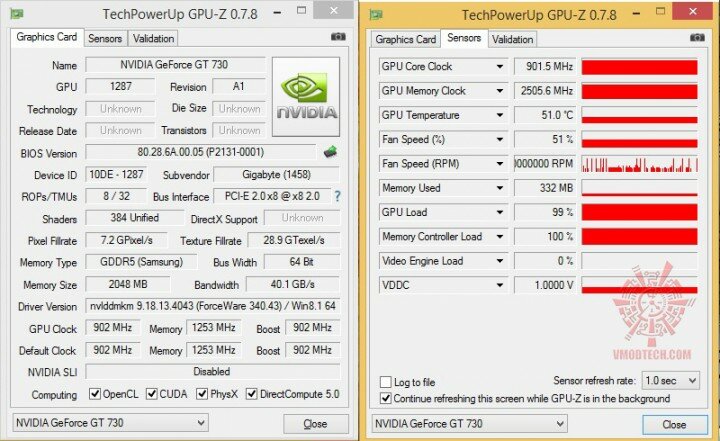Click the Memory Type value GDDR5 (Samsung)
The image size is (720, 441).
pyautogui.click(x=141, y=262)
